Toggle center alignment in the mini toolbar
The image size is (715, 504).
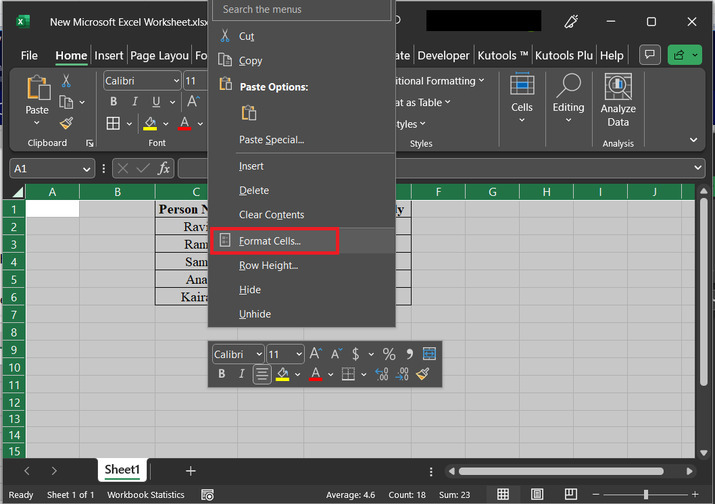click(261, 374)
